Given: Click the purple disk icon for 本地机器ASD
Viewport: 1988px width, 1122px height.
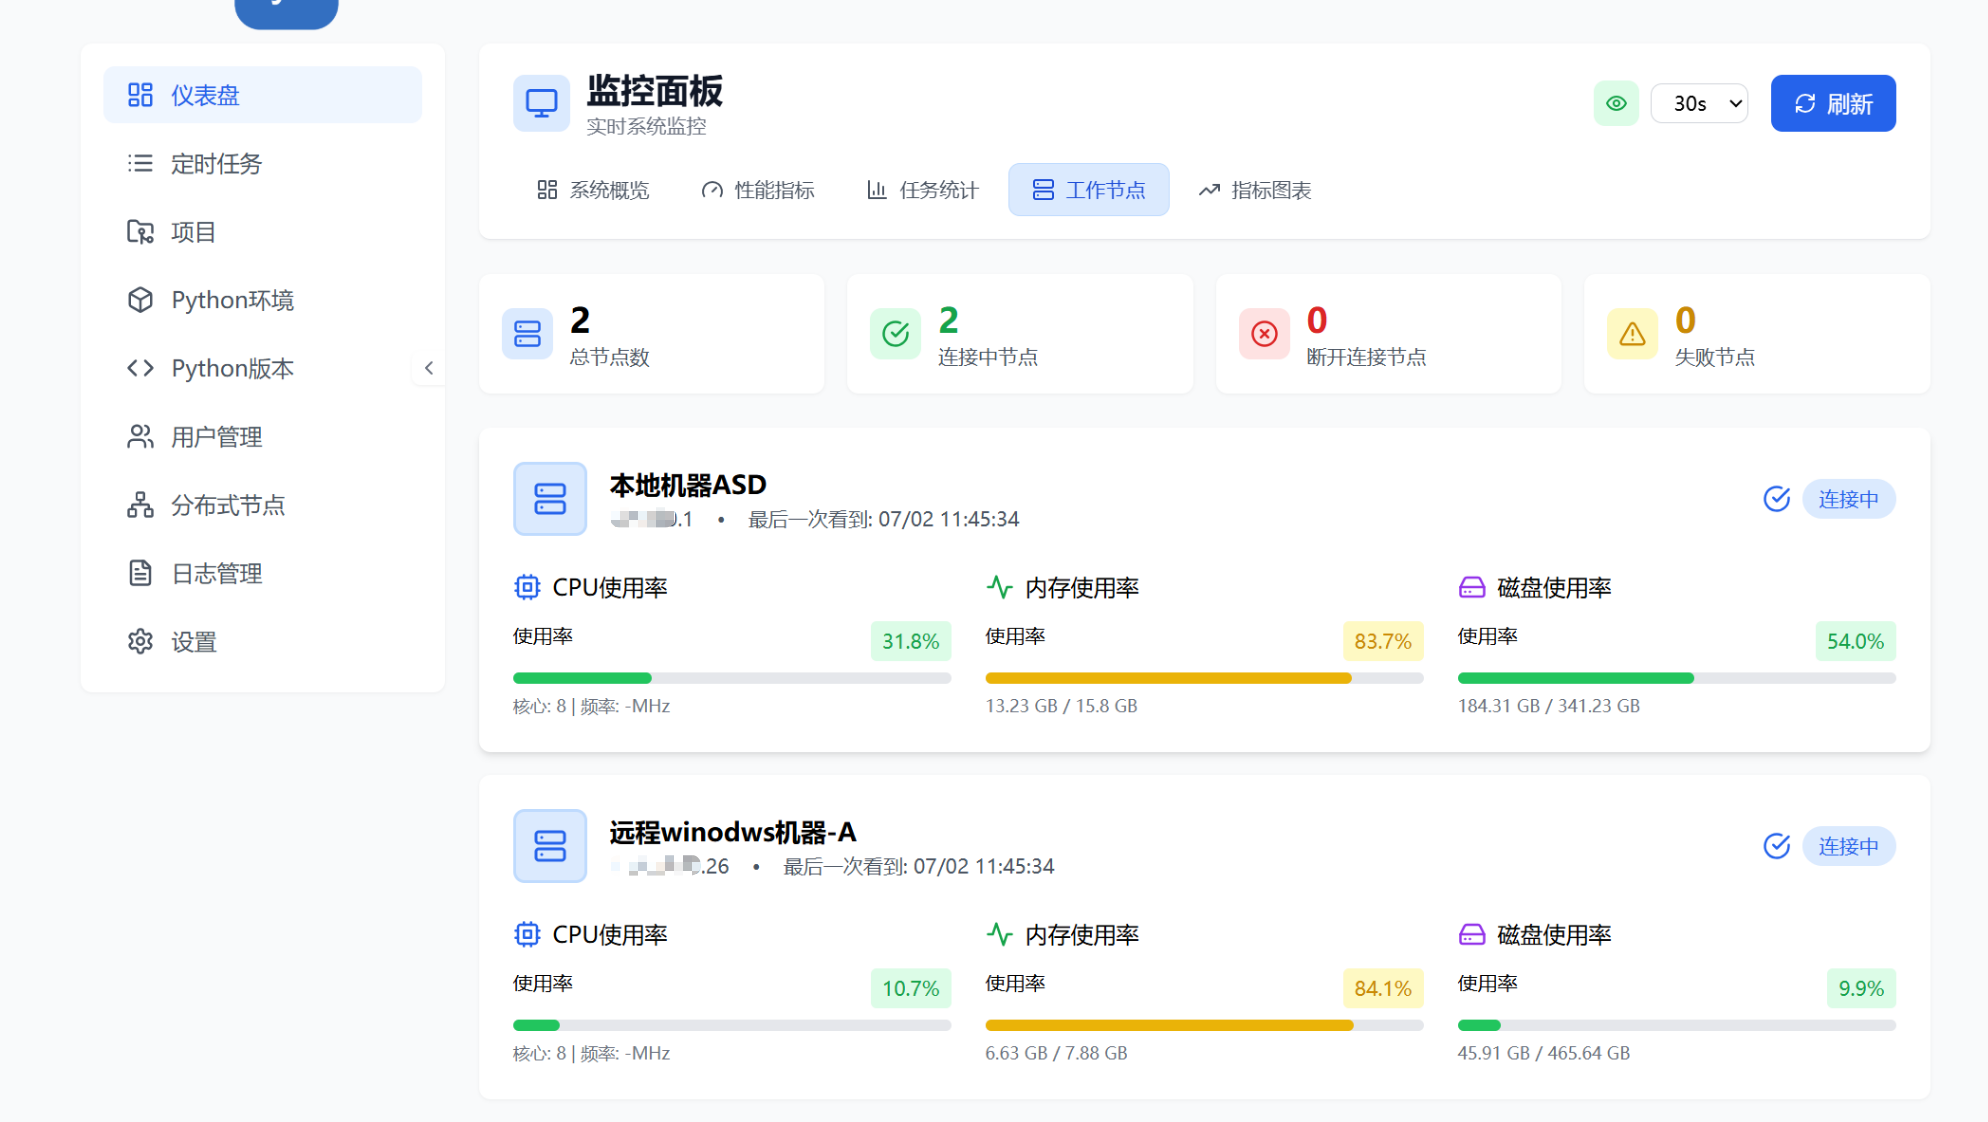Looking at the screenshot, I should point(1471,587).
